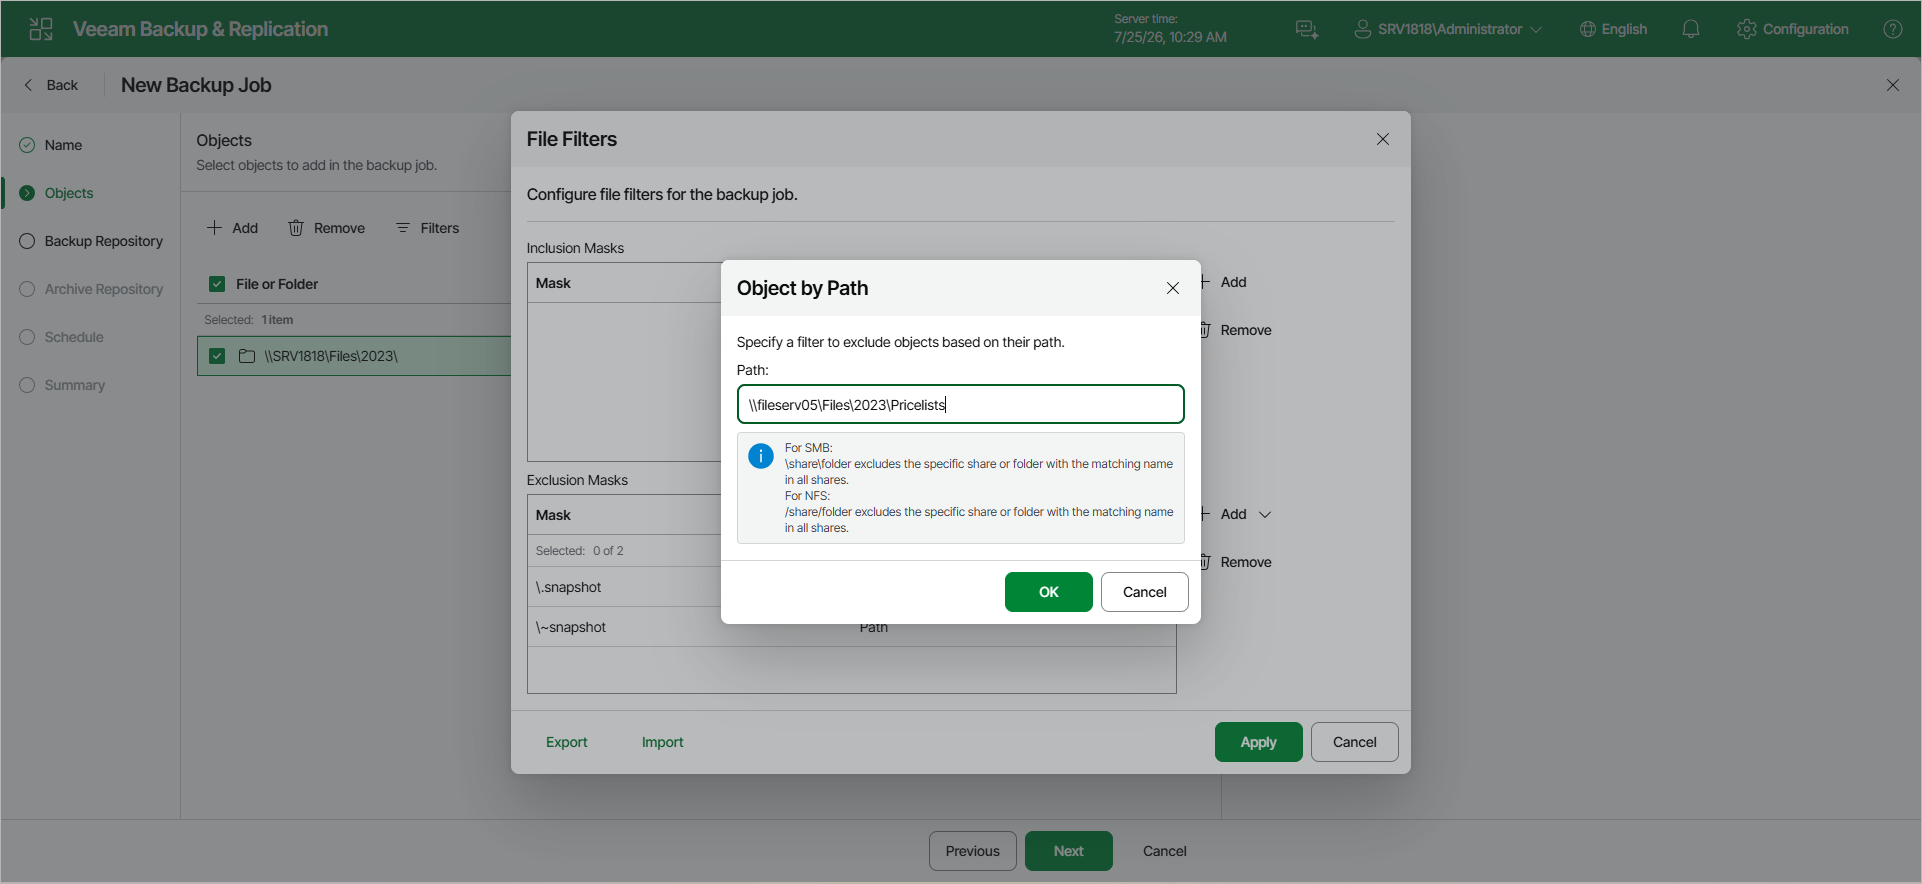Viewport: 1922px width, 884px height.
Task: Click the globe language icon
Action: coord(1587,29)
